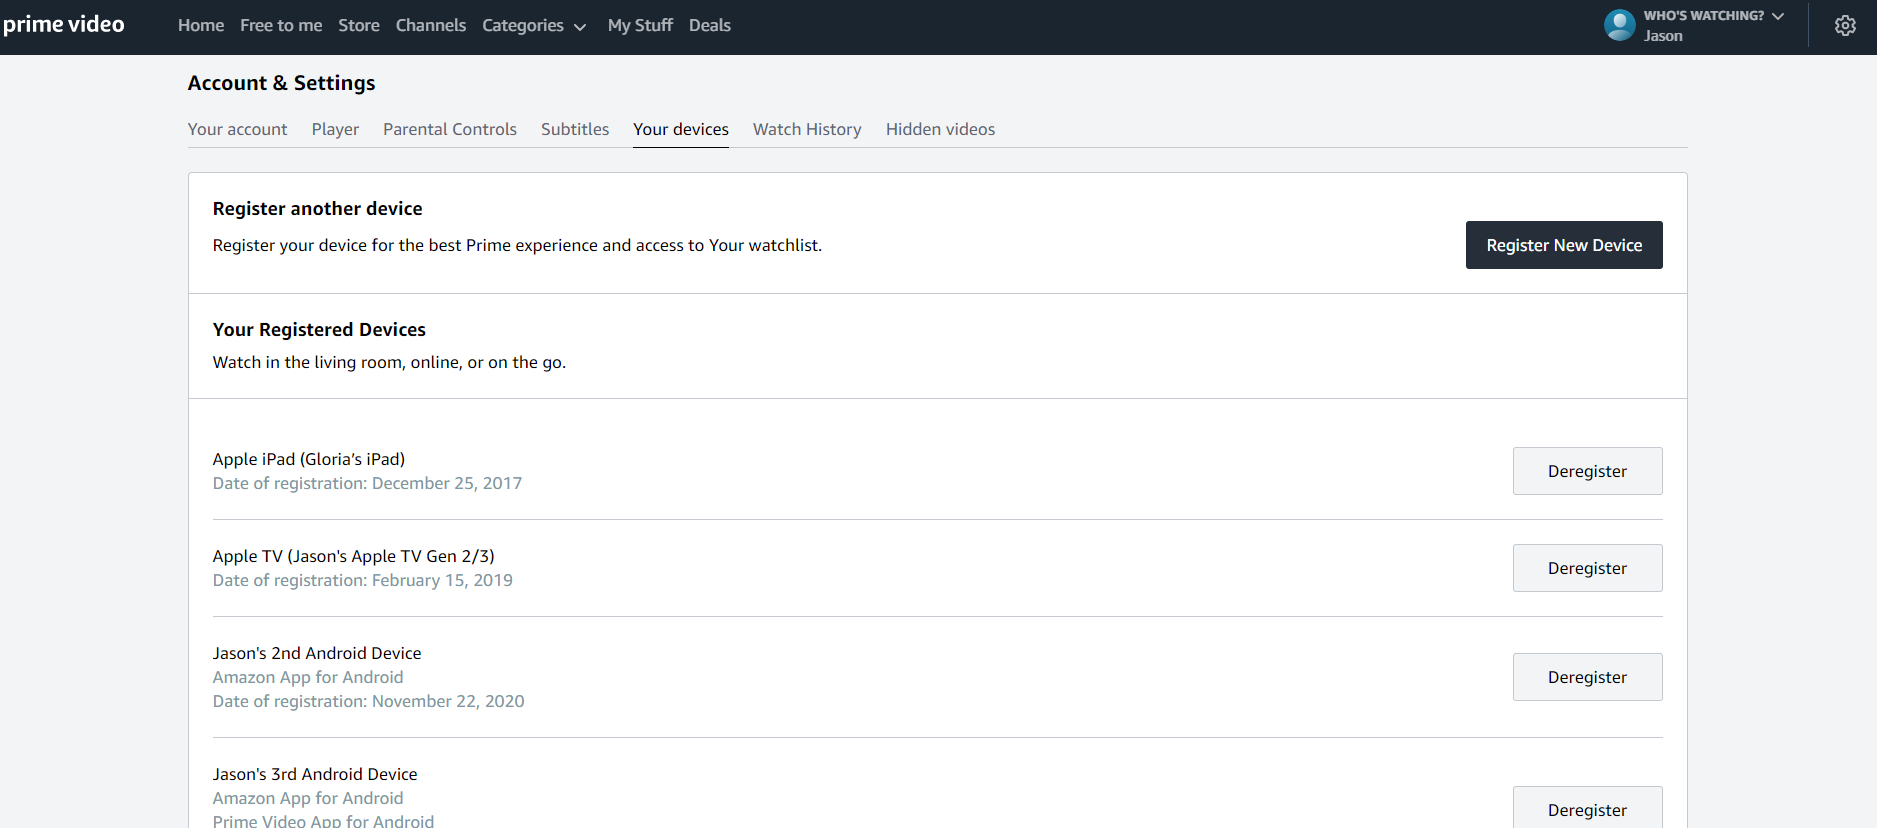Deregister Jason's 2nd Android Device
1877x828 pixels.
coord(1587,677)
